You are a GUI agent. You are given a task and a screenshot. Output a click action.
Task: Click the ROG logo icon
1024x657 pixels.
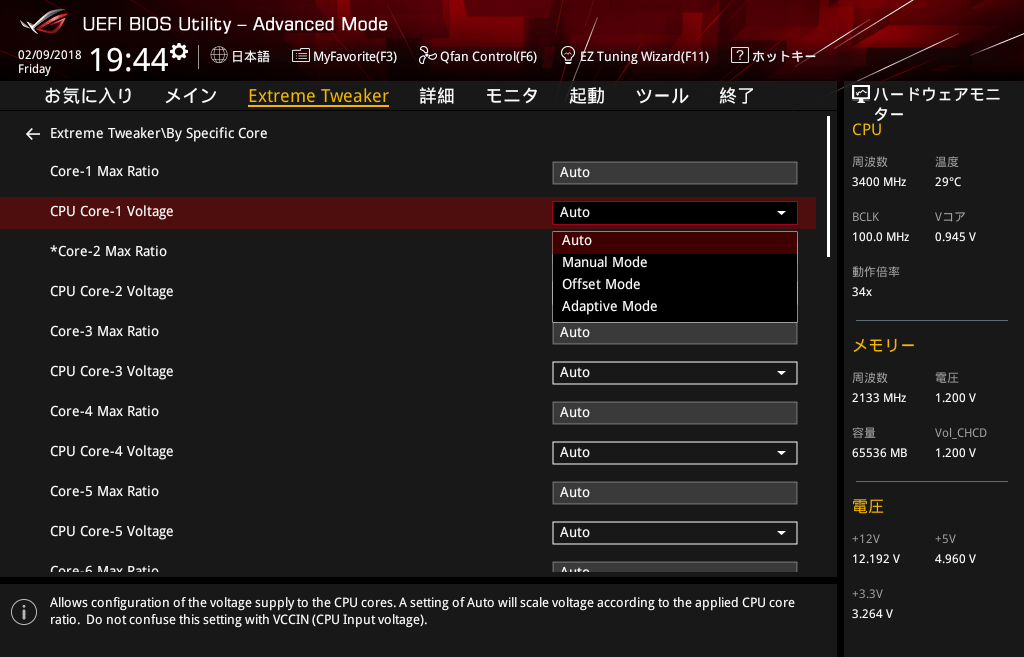click(x=44, y=22)
